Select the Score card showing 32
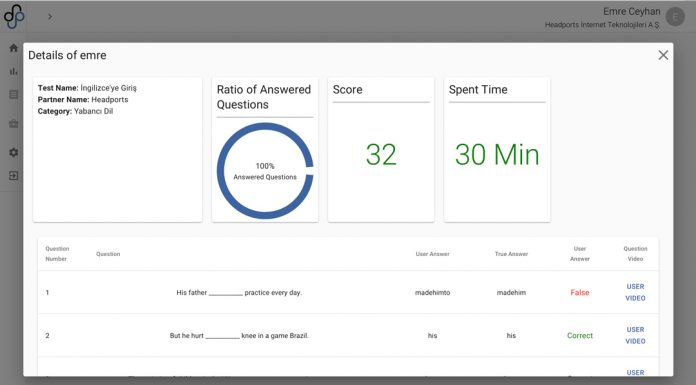Viewport: 696px width, 385px height. (x=381, y=150)
